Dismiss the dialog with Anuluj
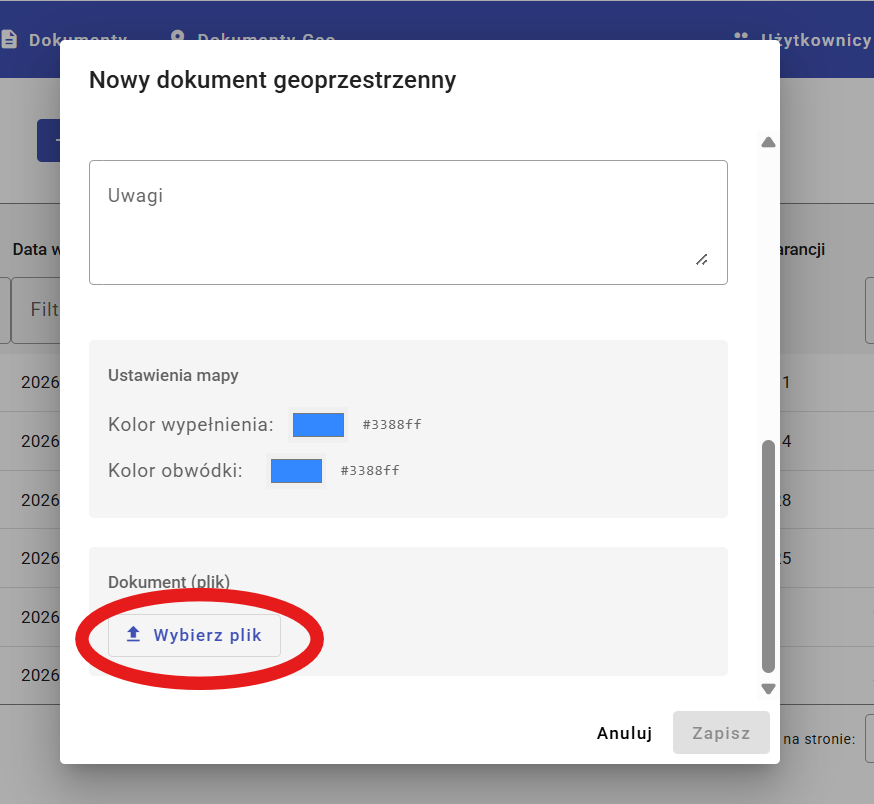 point(624,732)
